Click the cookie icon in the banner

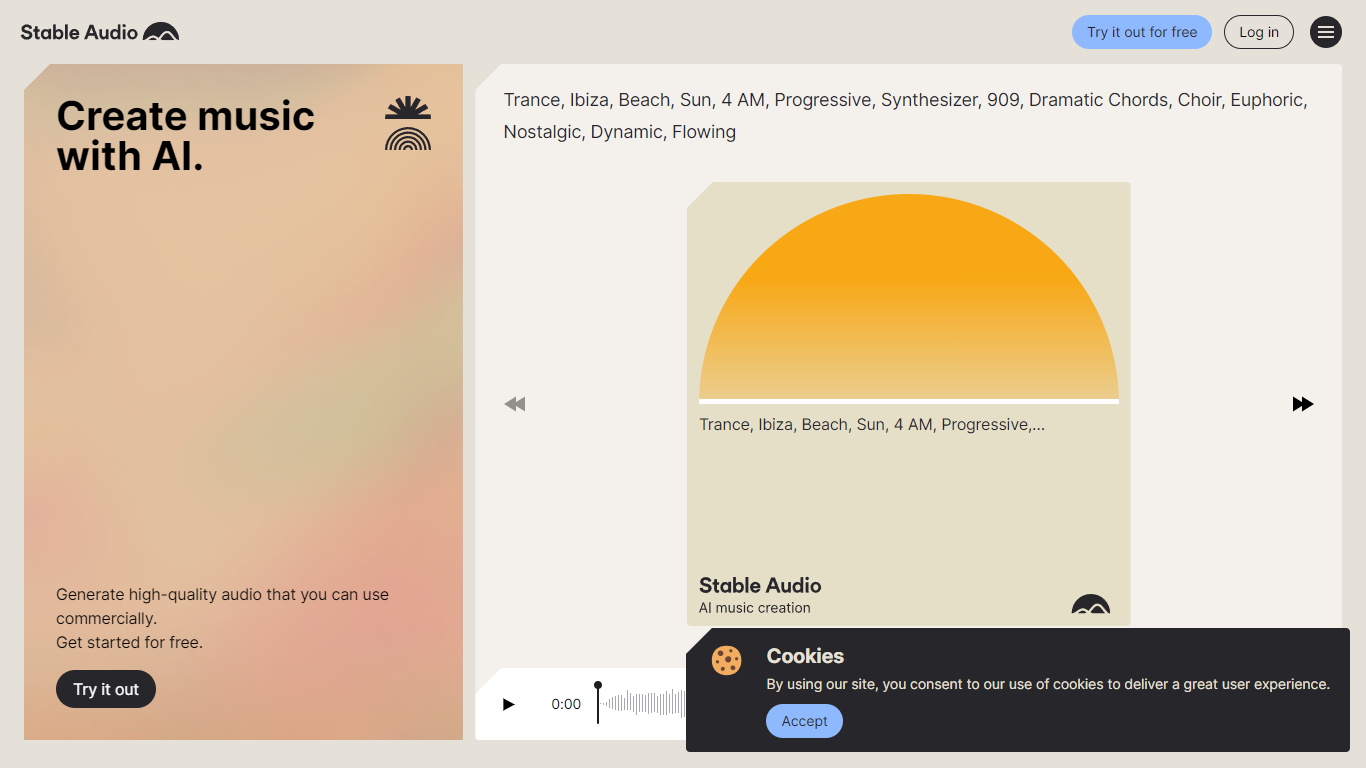pos(727,660)
